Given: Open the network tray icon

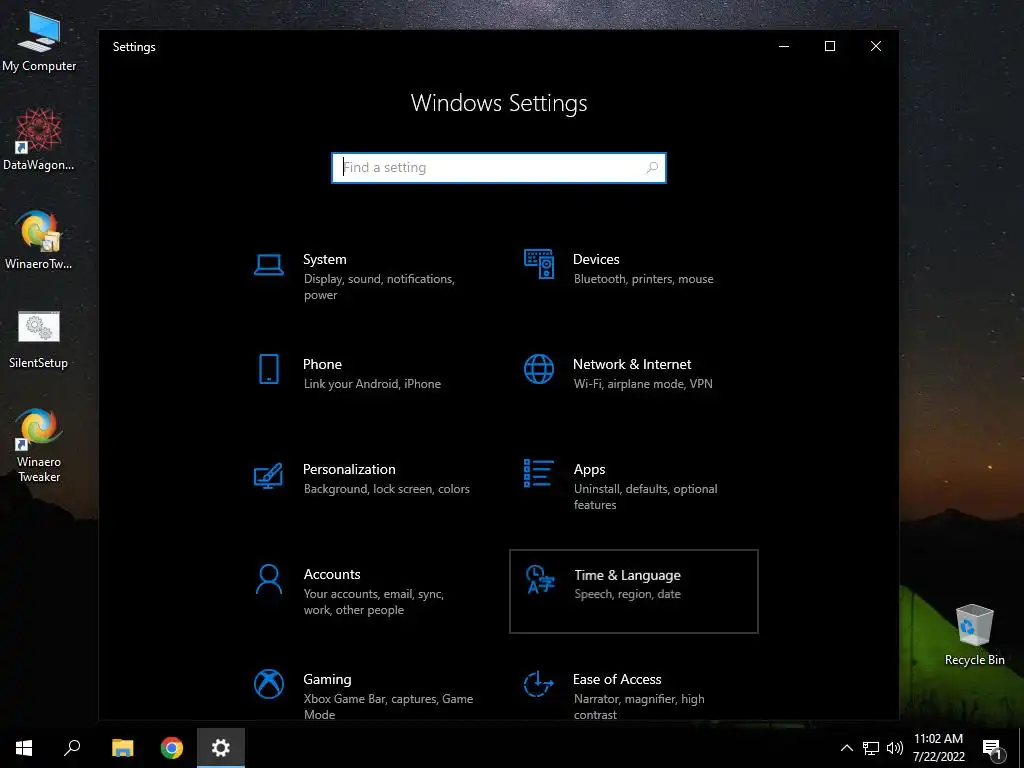Looking at the screenshot, I should 871,748.
